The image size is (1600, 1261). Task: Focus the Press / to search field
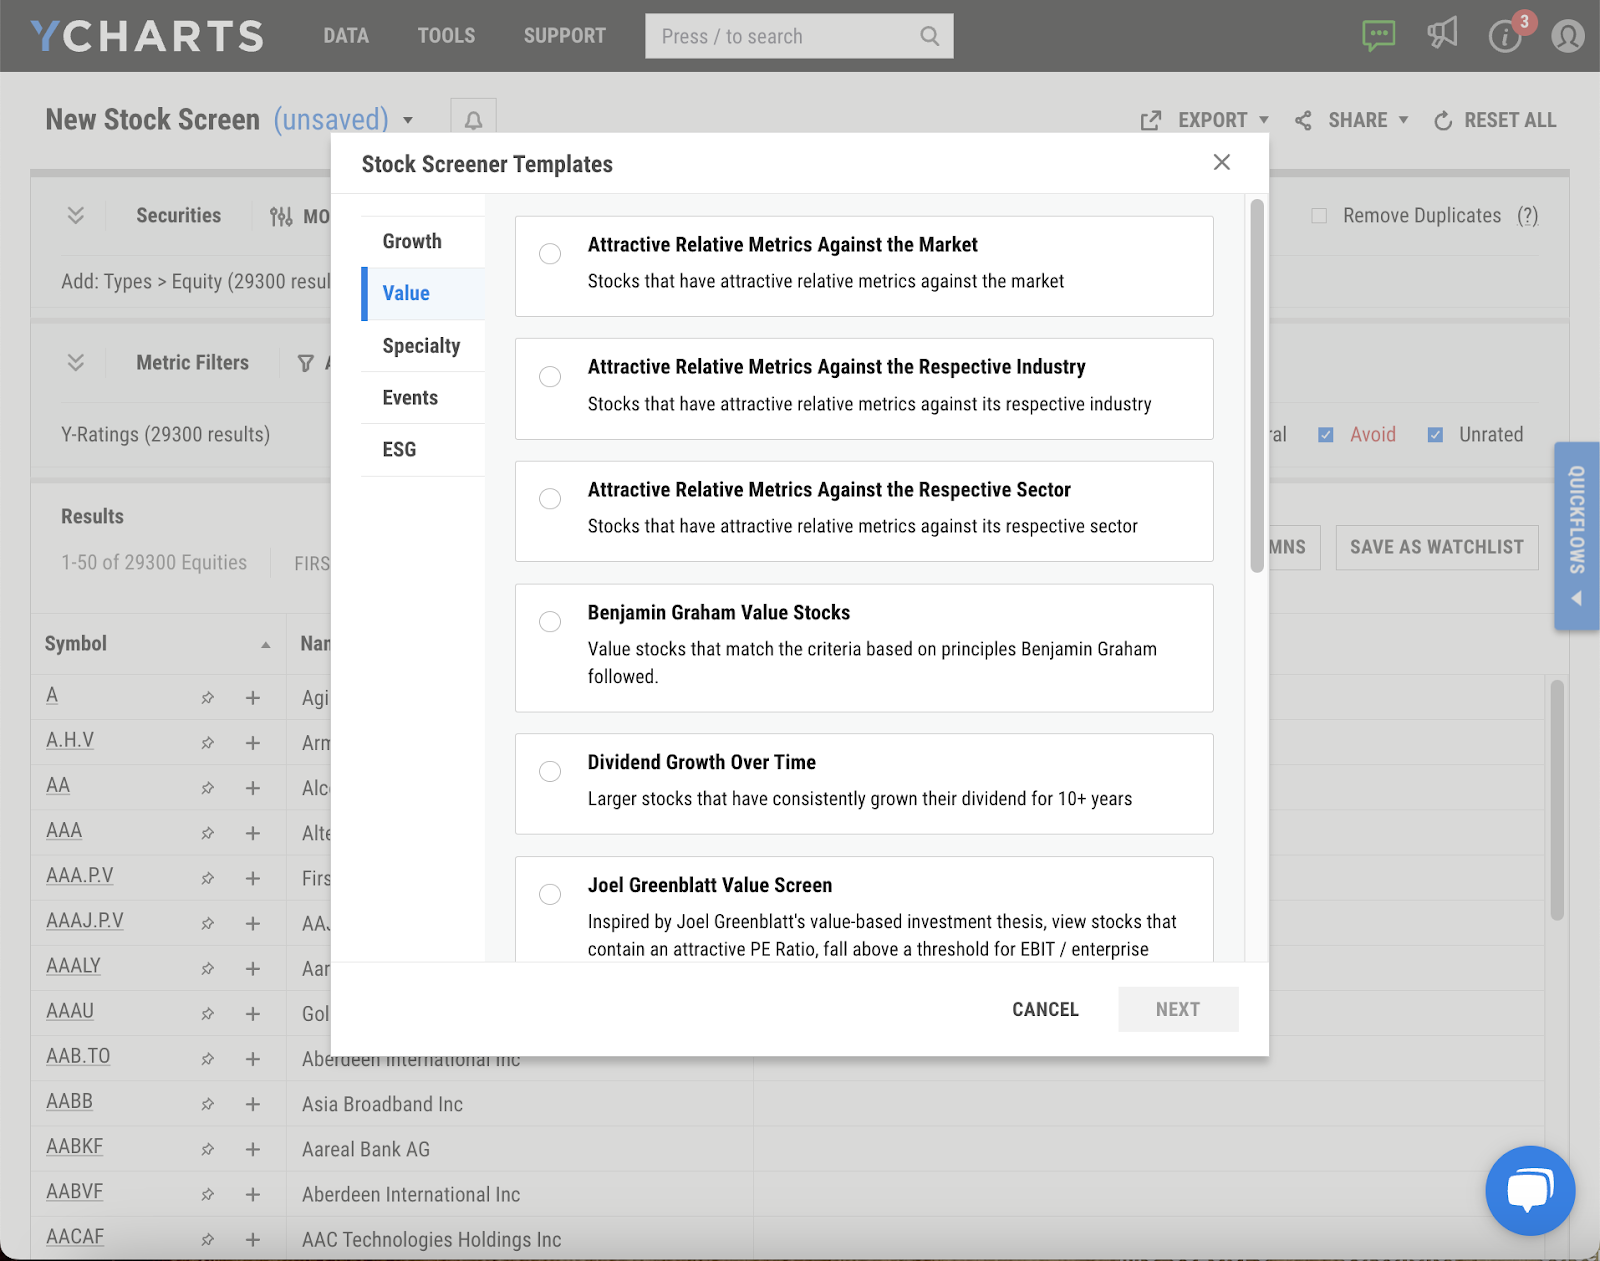point(799,36)
